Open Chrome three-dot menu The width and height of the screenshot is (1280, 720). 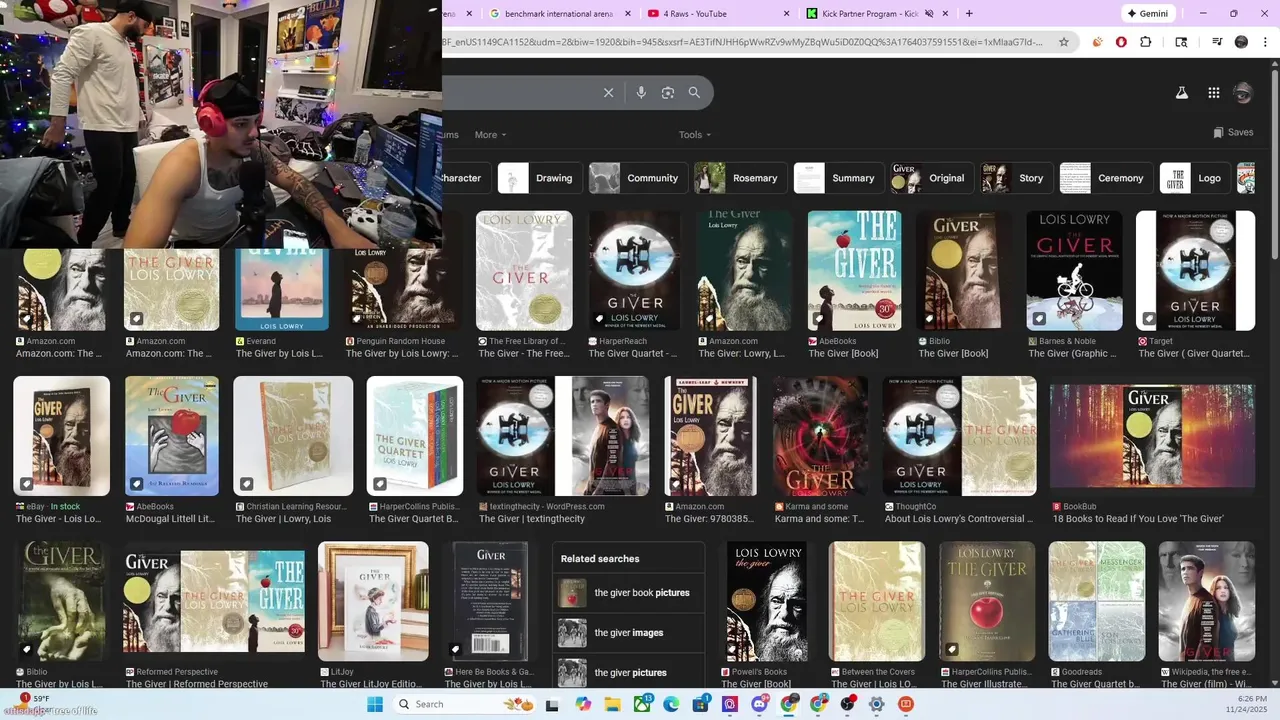pyautogui.click(x=1266, y=42)
